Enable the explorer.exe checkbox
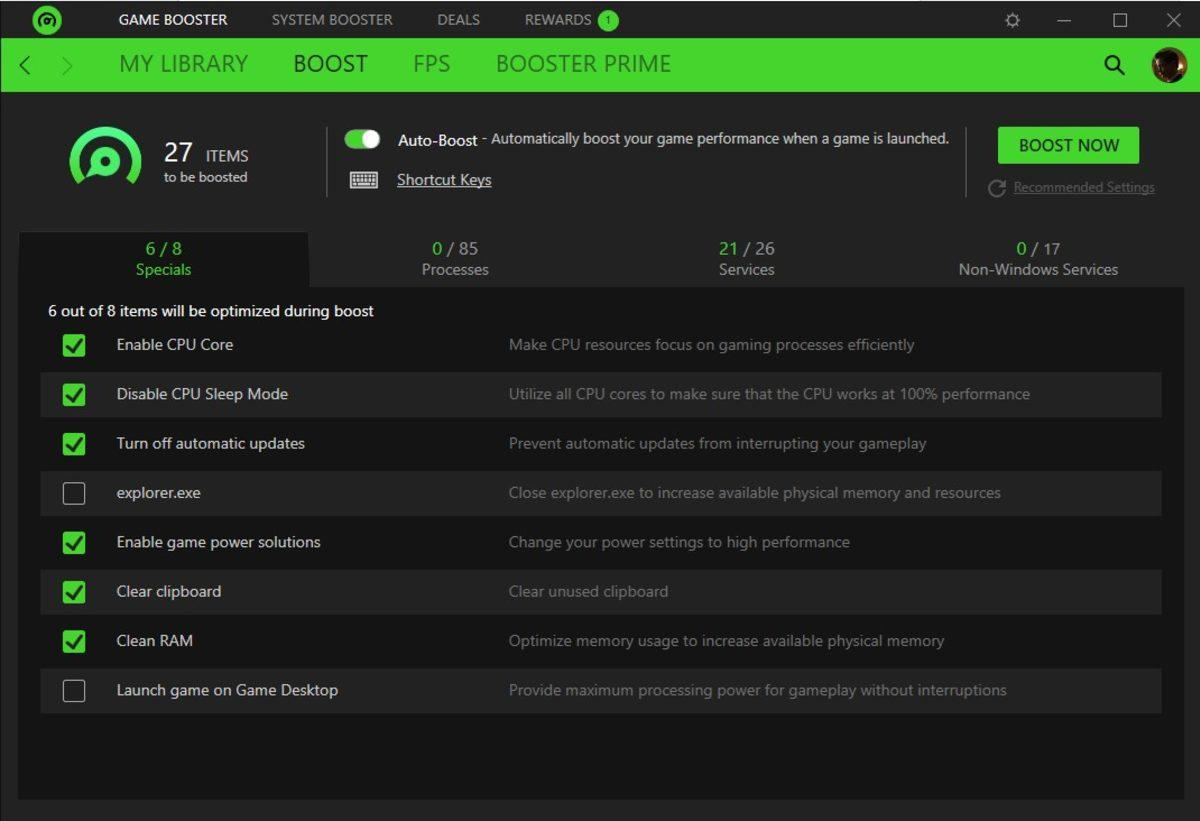 (74, 493)
